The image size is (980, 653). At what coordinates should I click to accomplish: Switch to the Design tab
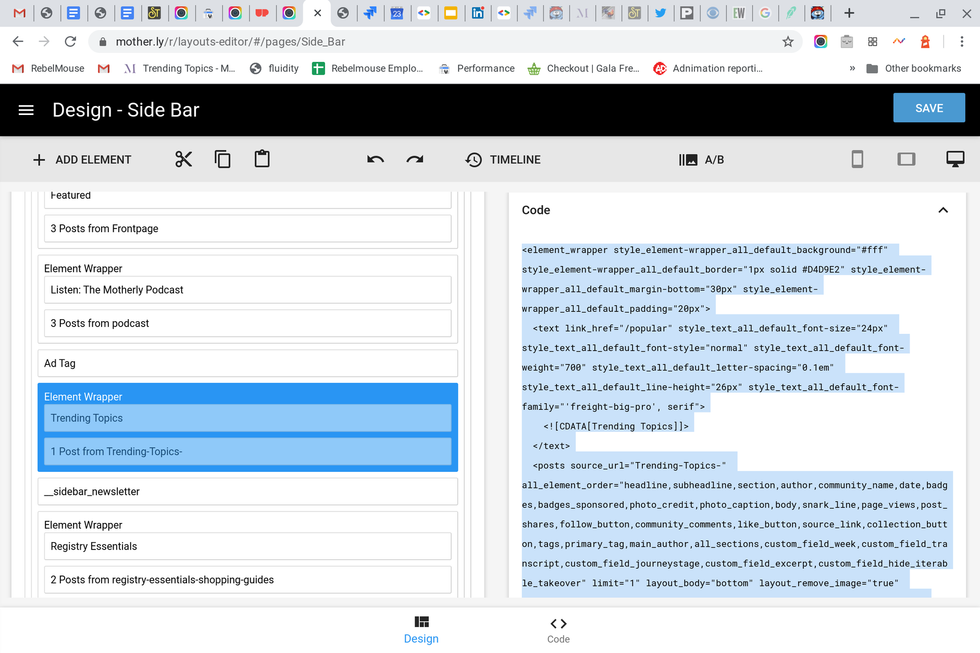pyautogui.click(x=421, y=629)
